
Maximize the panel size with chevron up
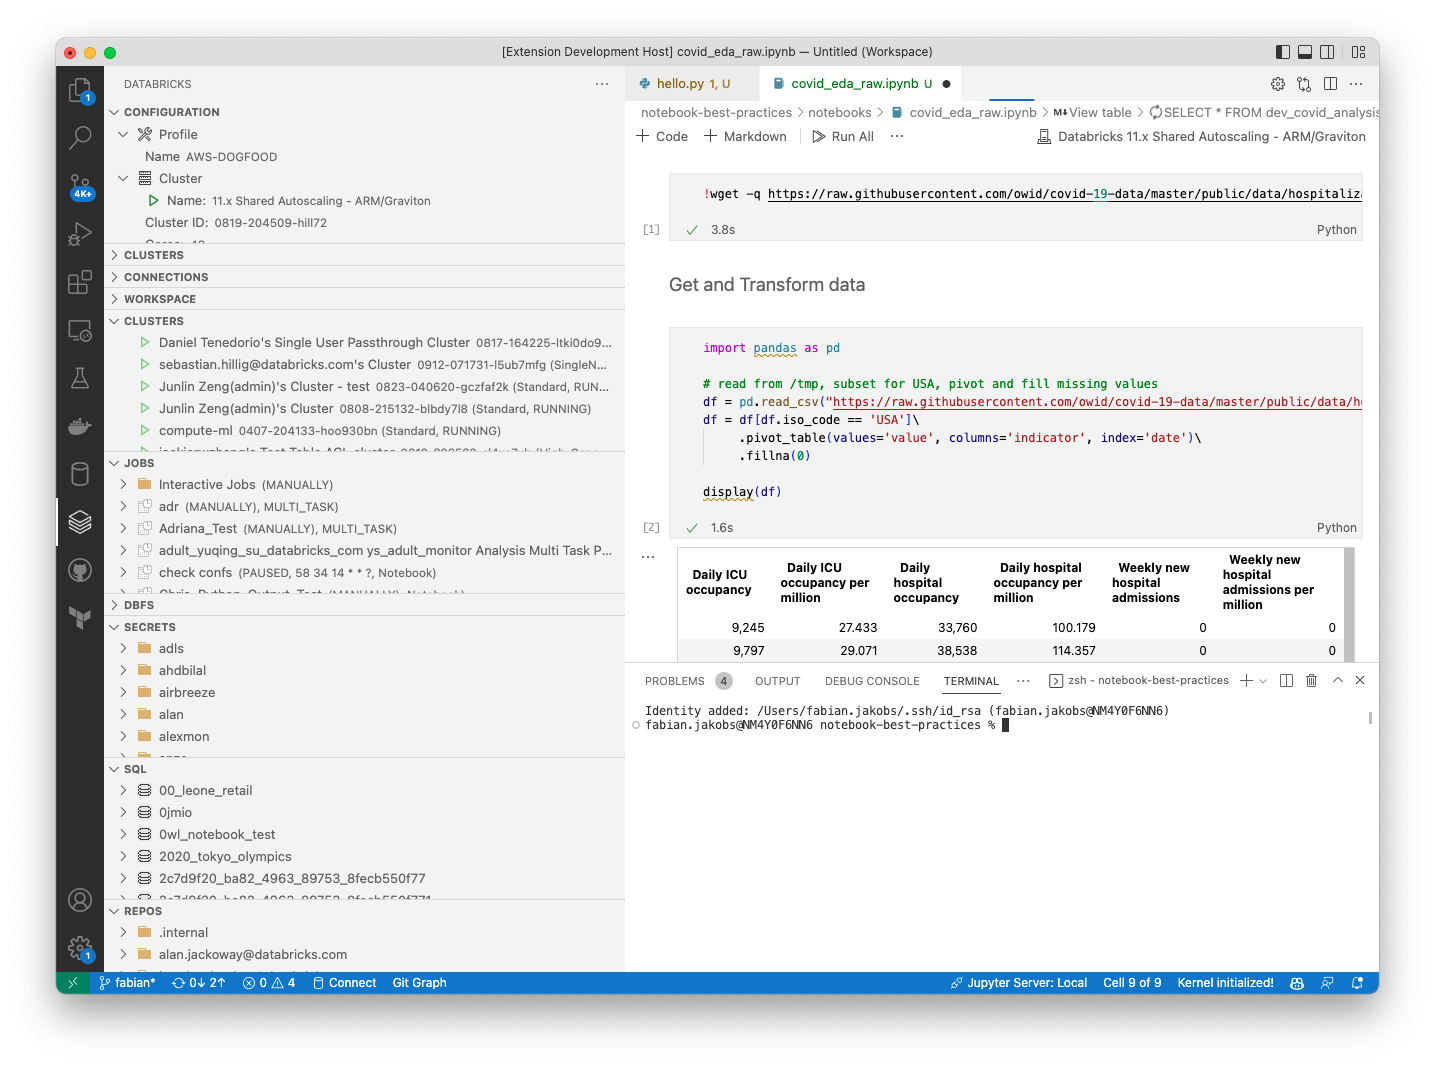1338,680
